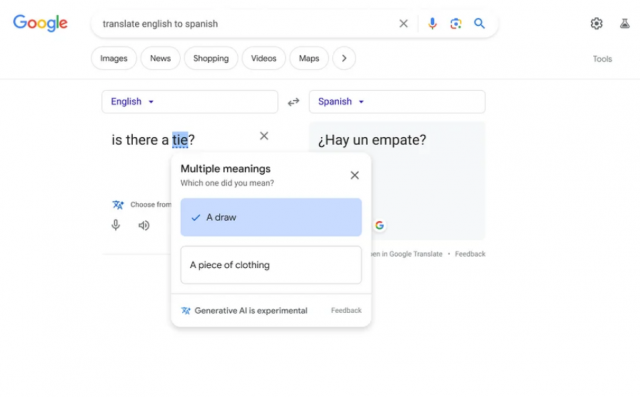
Task: Switch to Maps results tab
Action: point(309,58)
